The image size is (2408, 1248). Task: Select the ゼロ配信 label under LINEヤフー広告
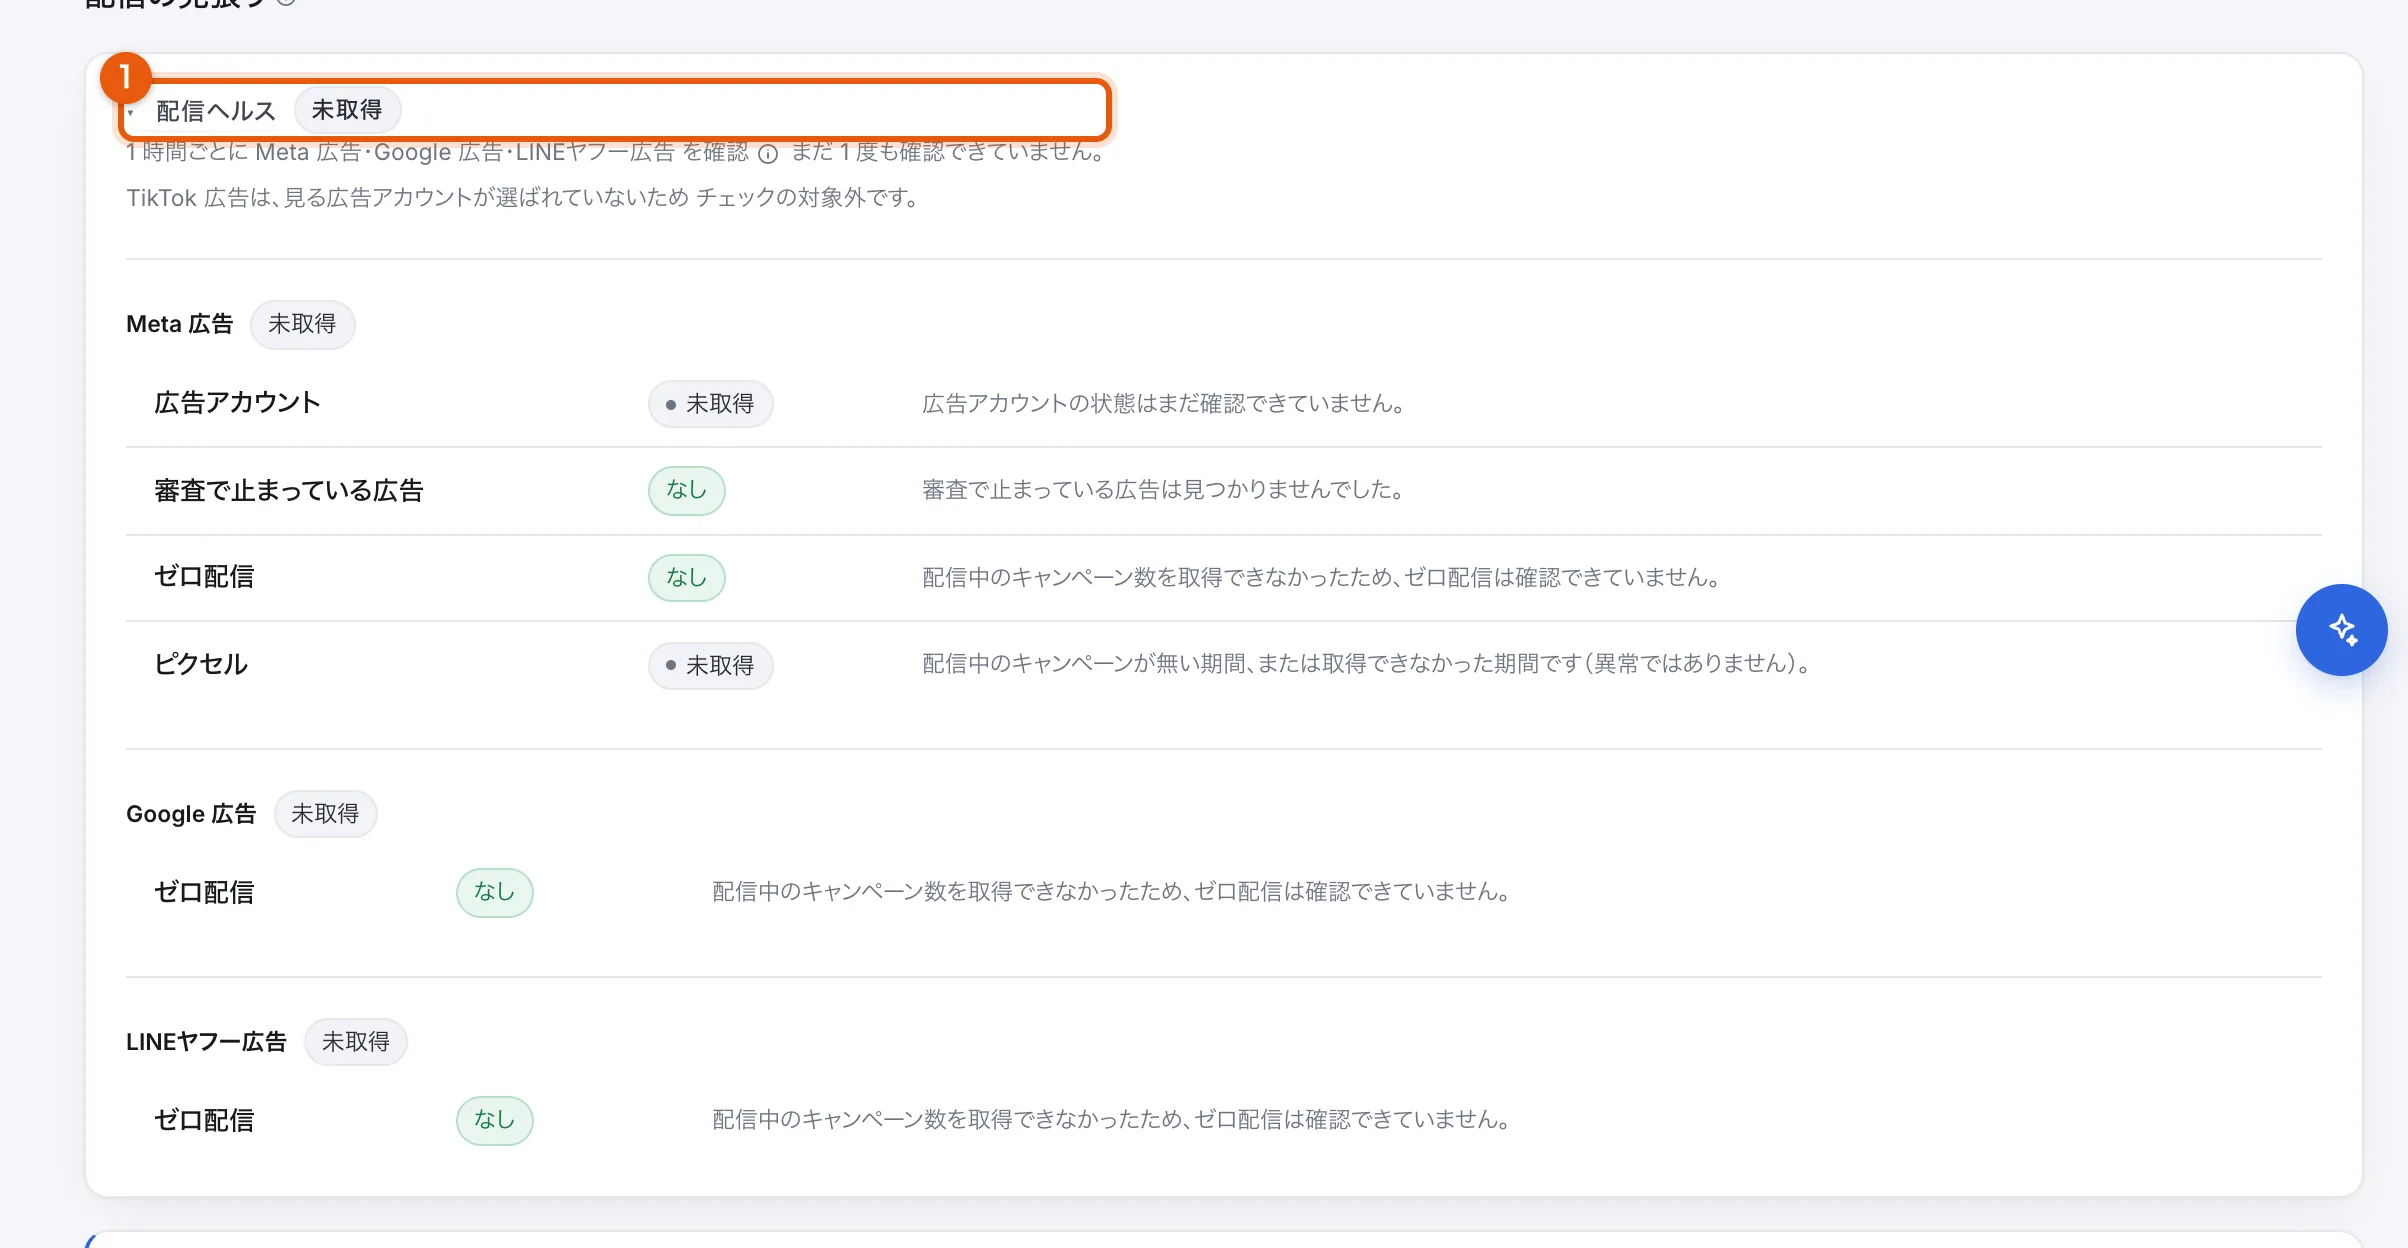(204, 1120)
